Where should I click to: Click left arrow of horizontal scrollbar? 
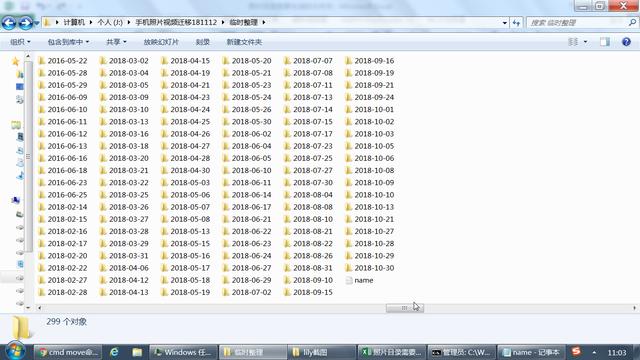tap(40, 308)
